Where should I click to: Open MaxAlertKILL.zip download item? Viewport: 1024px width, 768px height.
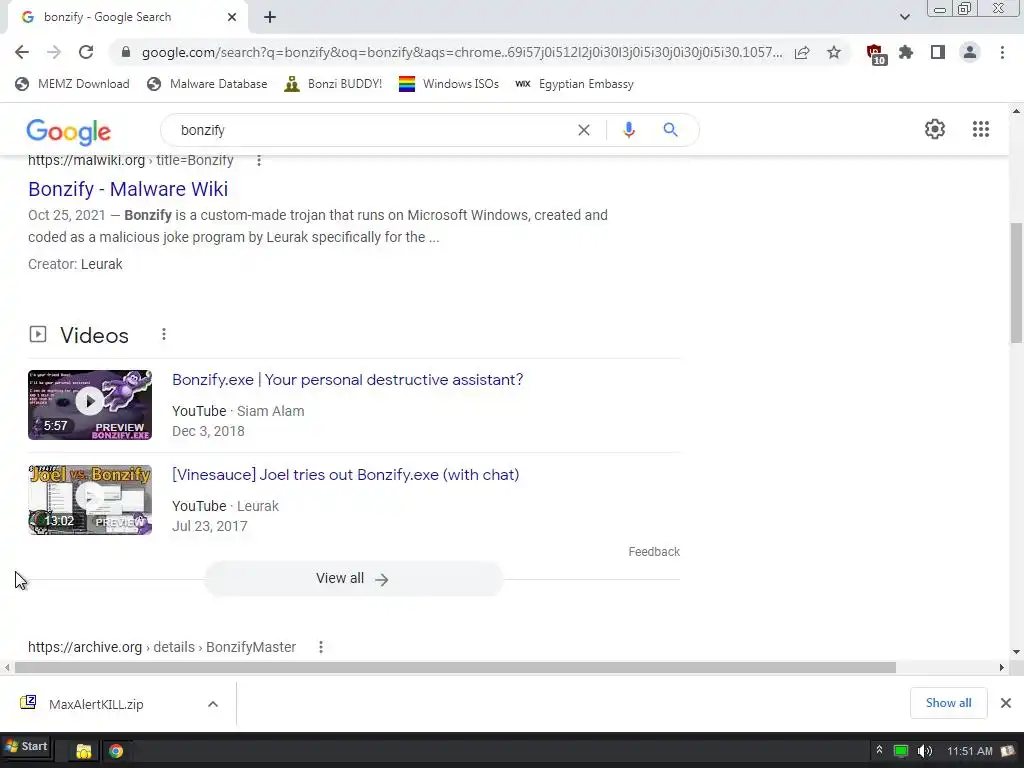[x=96, y=704]
